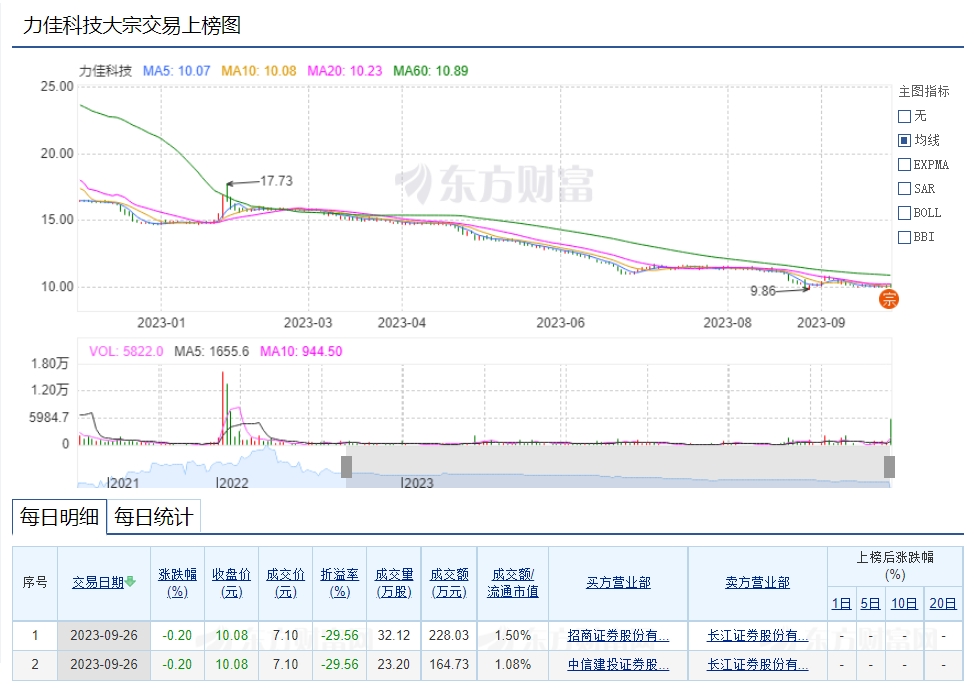This screenshot has height=697, width=977.
Task: Switch to the 每日统计 tab
Action: click(153, 517)
